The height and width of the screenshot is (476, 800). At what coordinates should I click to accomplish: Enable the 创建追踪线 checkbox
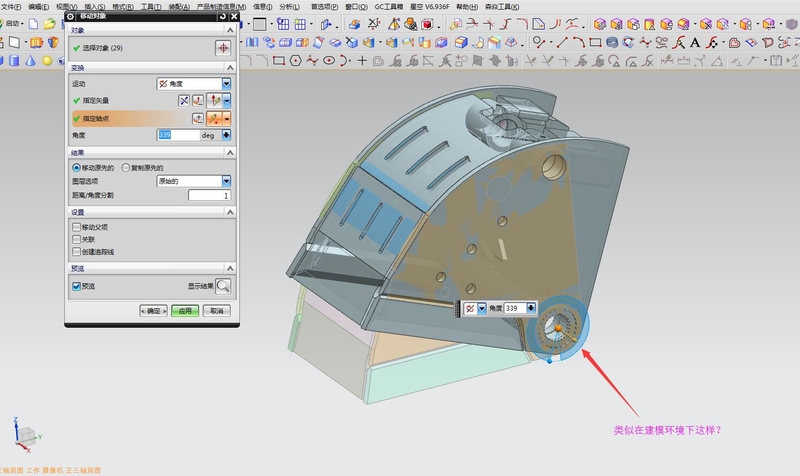coord(77,252)
